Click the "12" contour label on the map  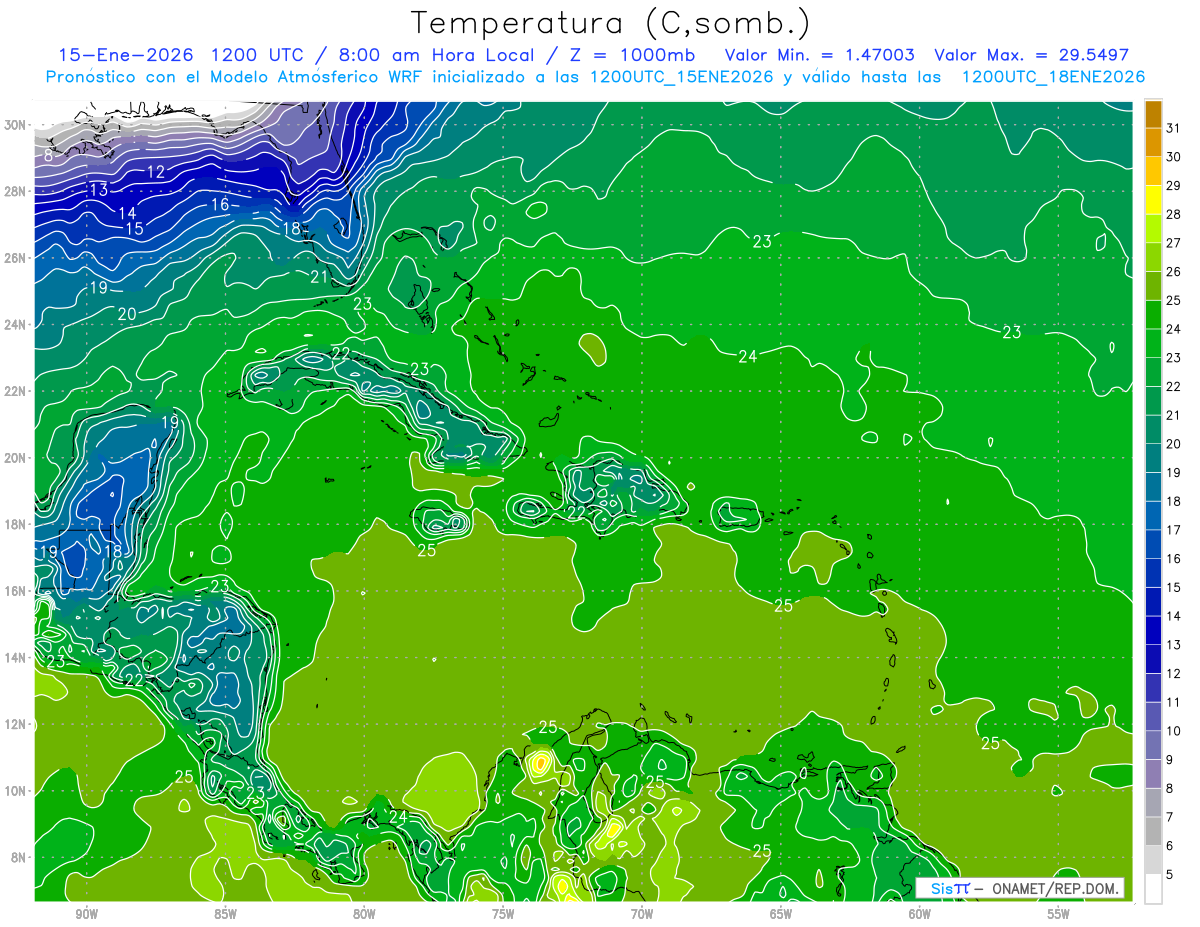tap(156, 172)
